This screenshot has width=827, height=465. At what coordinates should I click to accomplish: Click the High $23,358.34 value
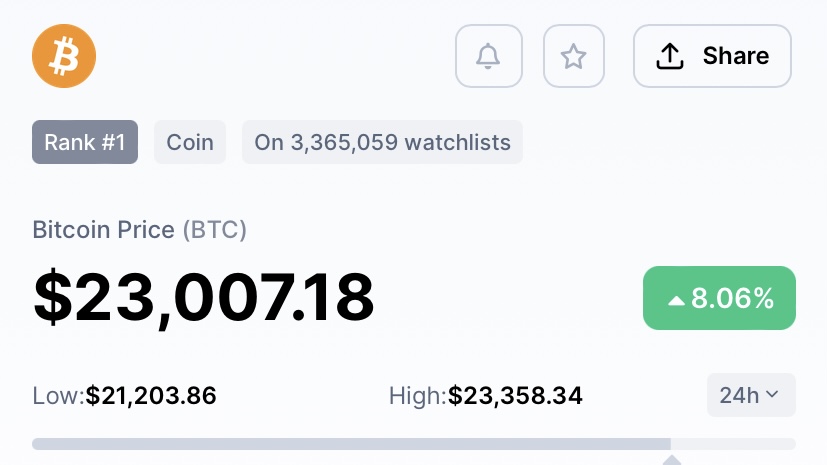tap(515, 395)
